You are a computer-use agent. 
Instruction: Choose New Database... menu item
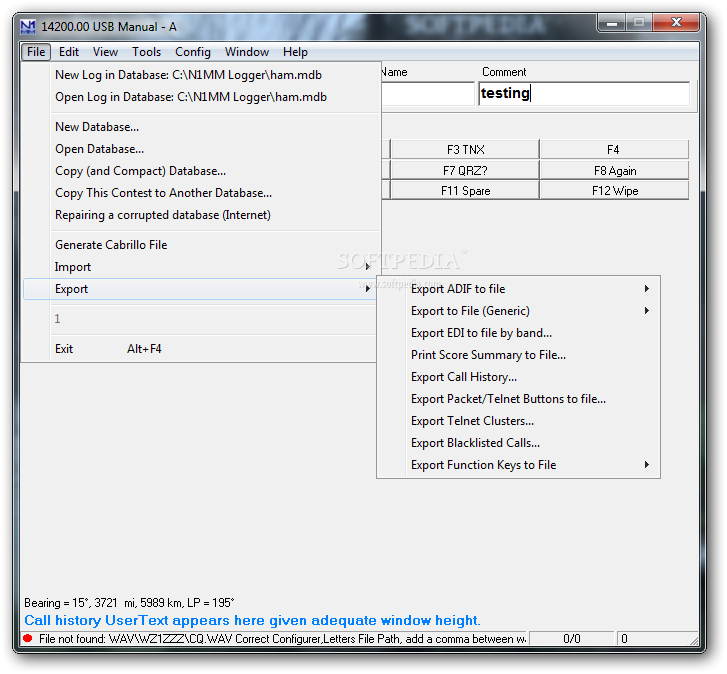[199, 127]
